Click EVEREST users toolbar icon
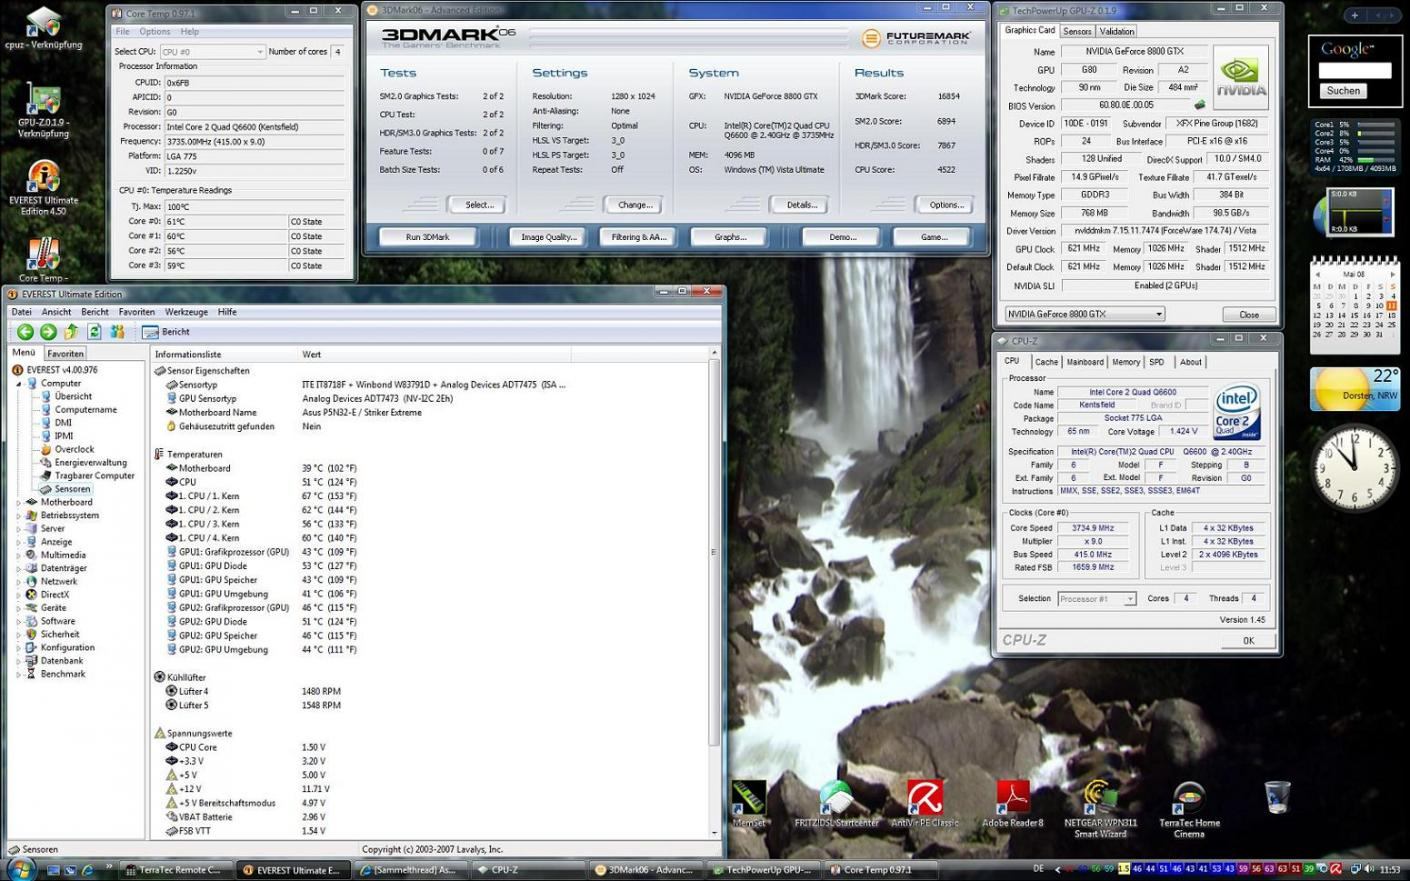 pos(117,331)
